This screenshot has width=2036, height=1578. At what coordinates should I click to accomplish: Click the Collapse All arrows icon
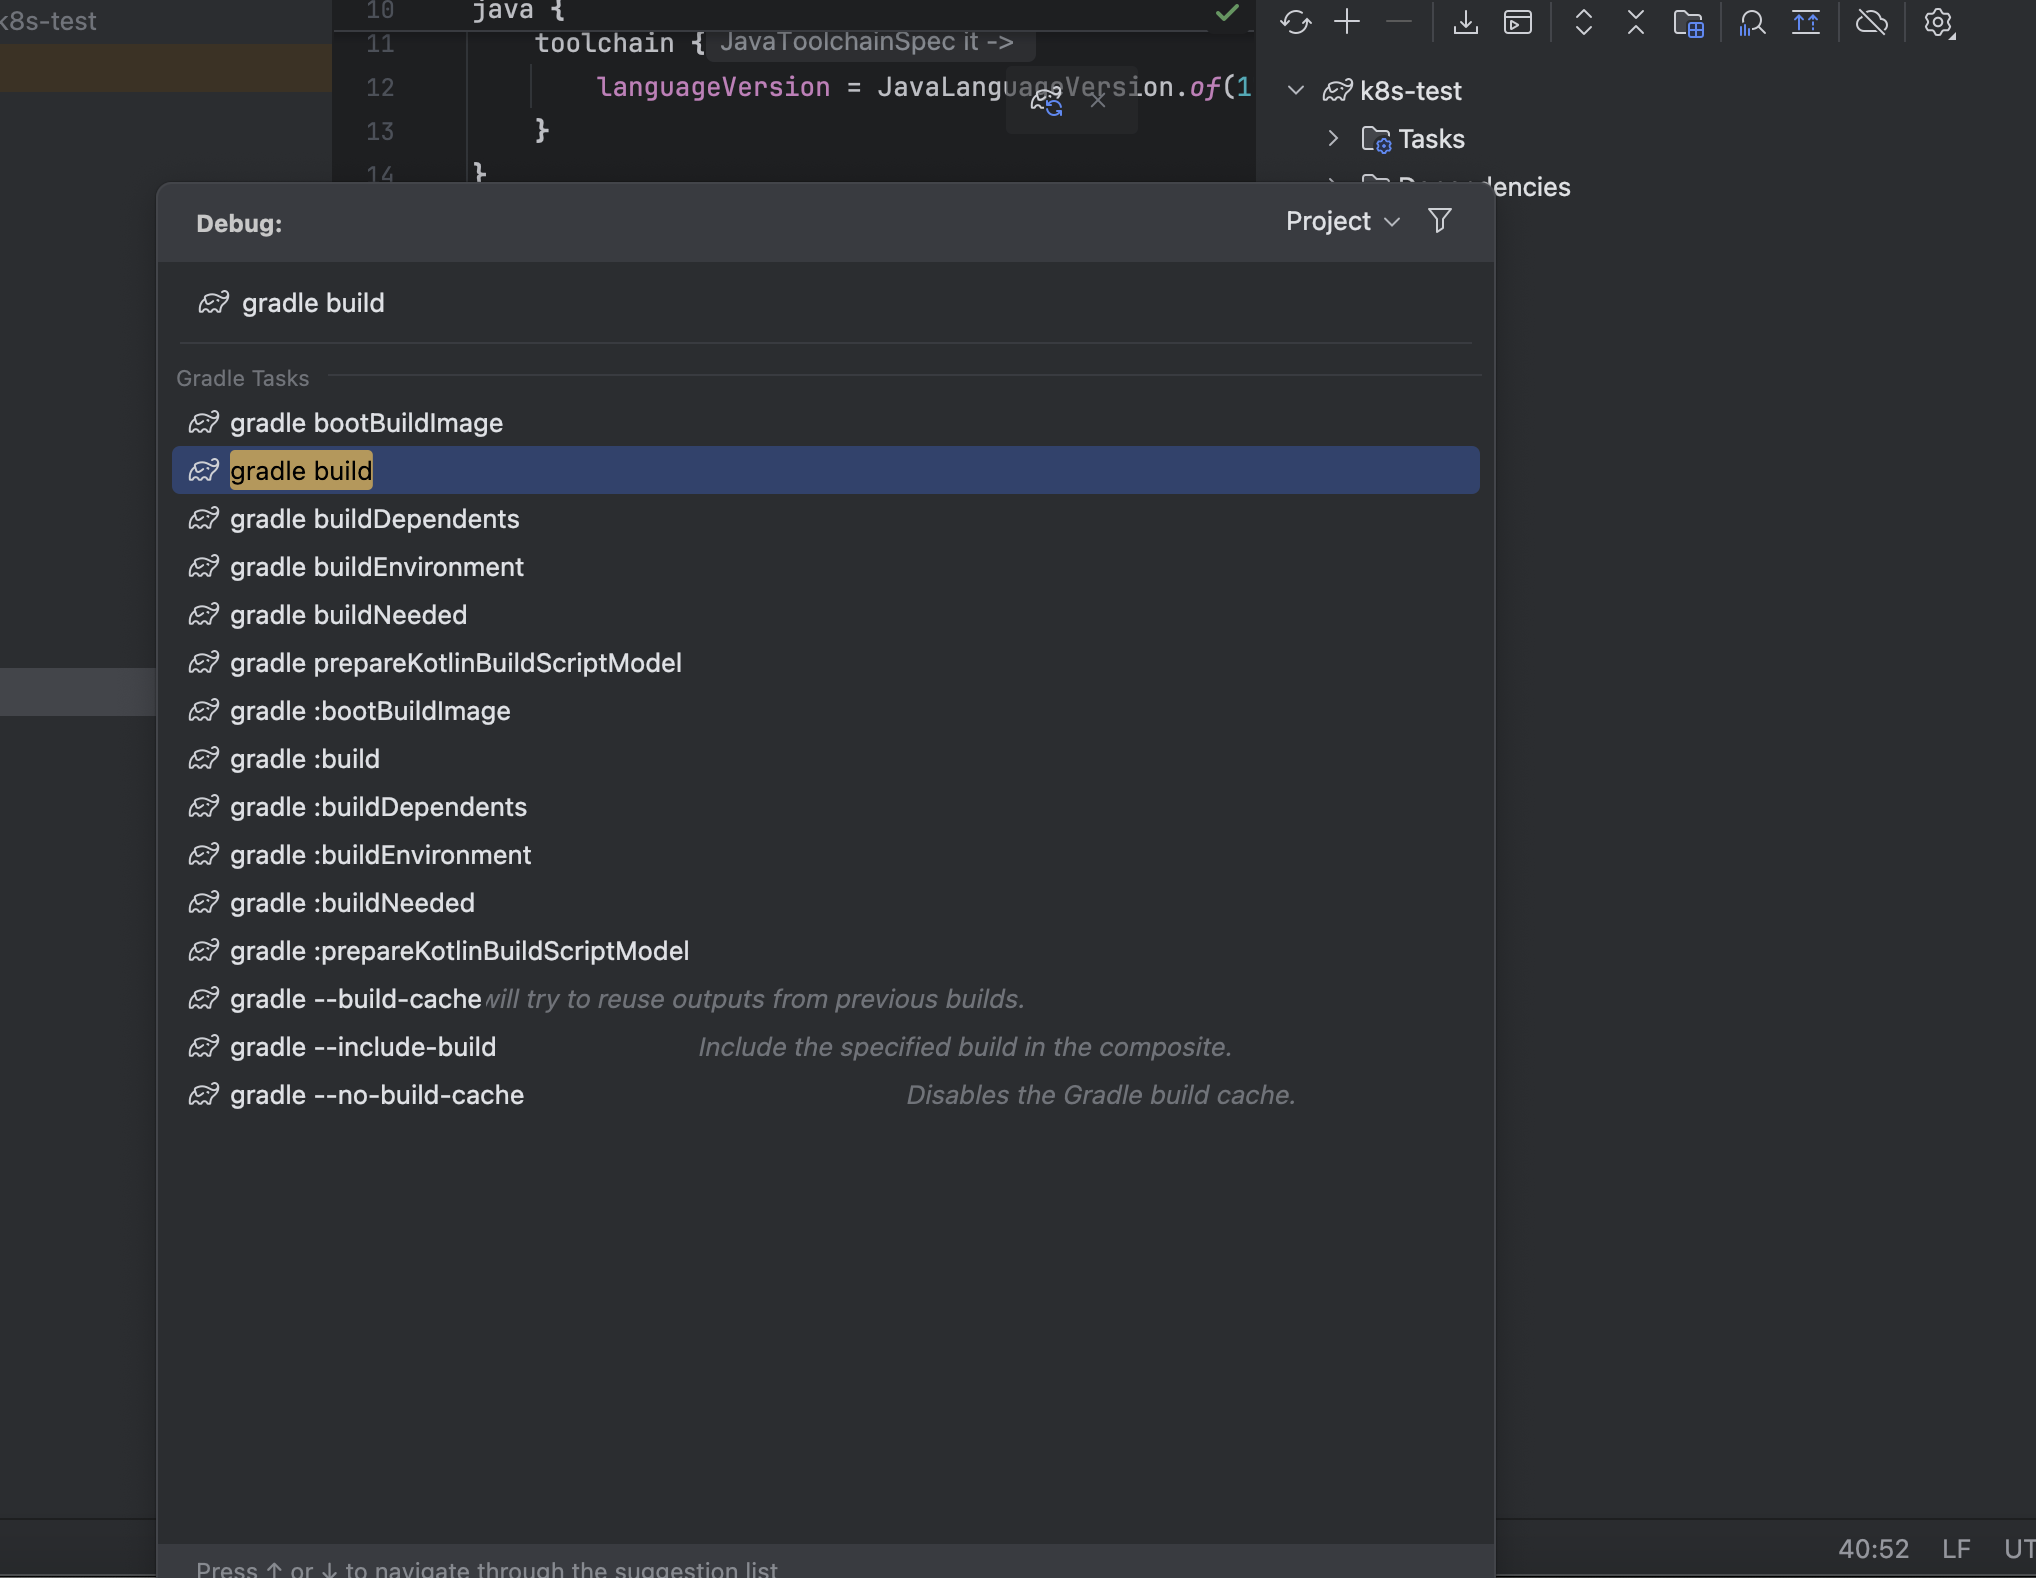(x=1635, y=22)
